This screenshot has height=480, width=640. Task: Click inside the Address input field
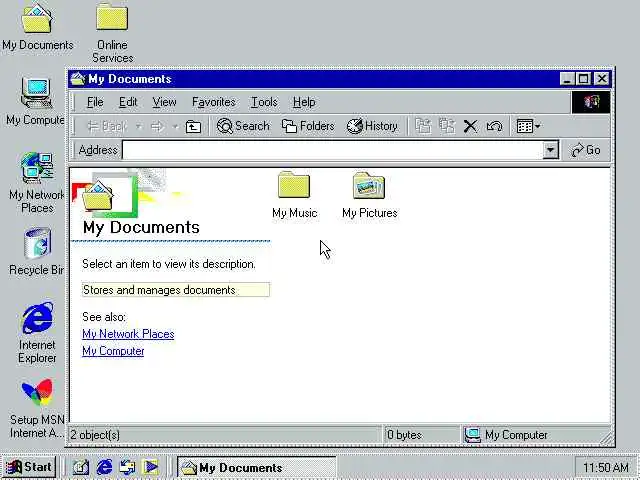pyautogui.click(x=332, y=150)
